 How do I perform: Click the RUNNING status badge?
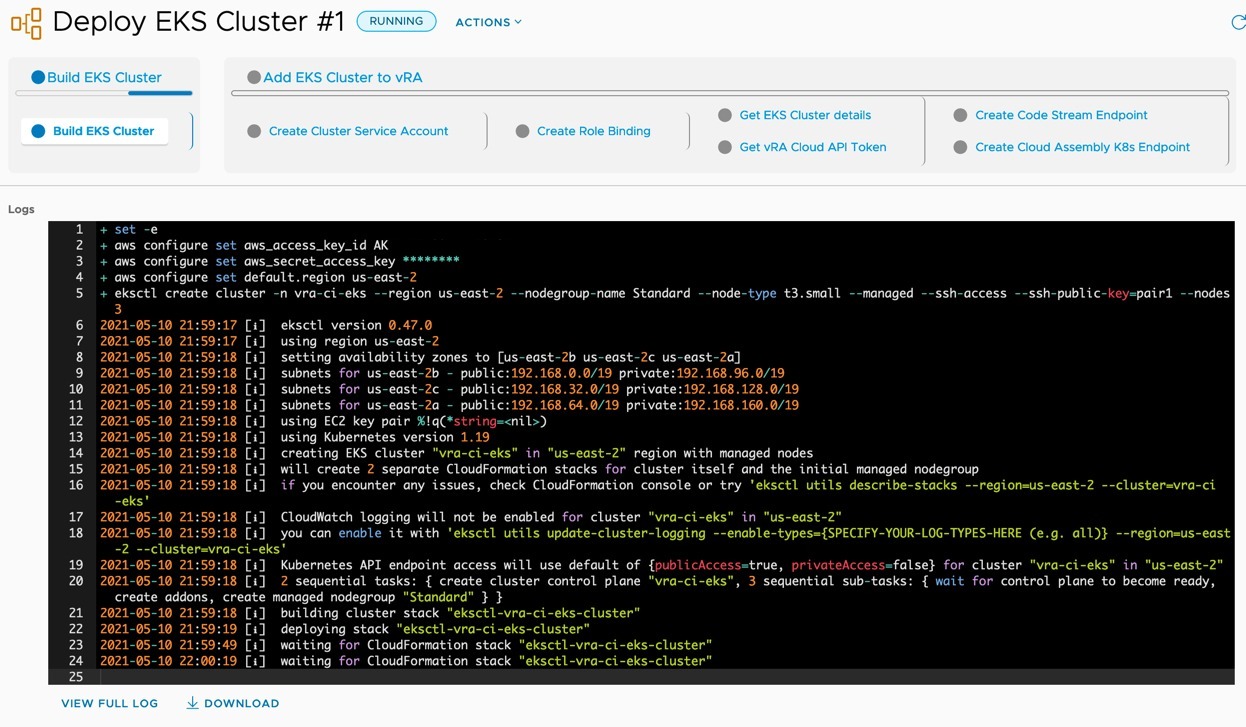(396, 21)
